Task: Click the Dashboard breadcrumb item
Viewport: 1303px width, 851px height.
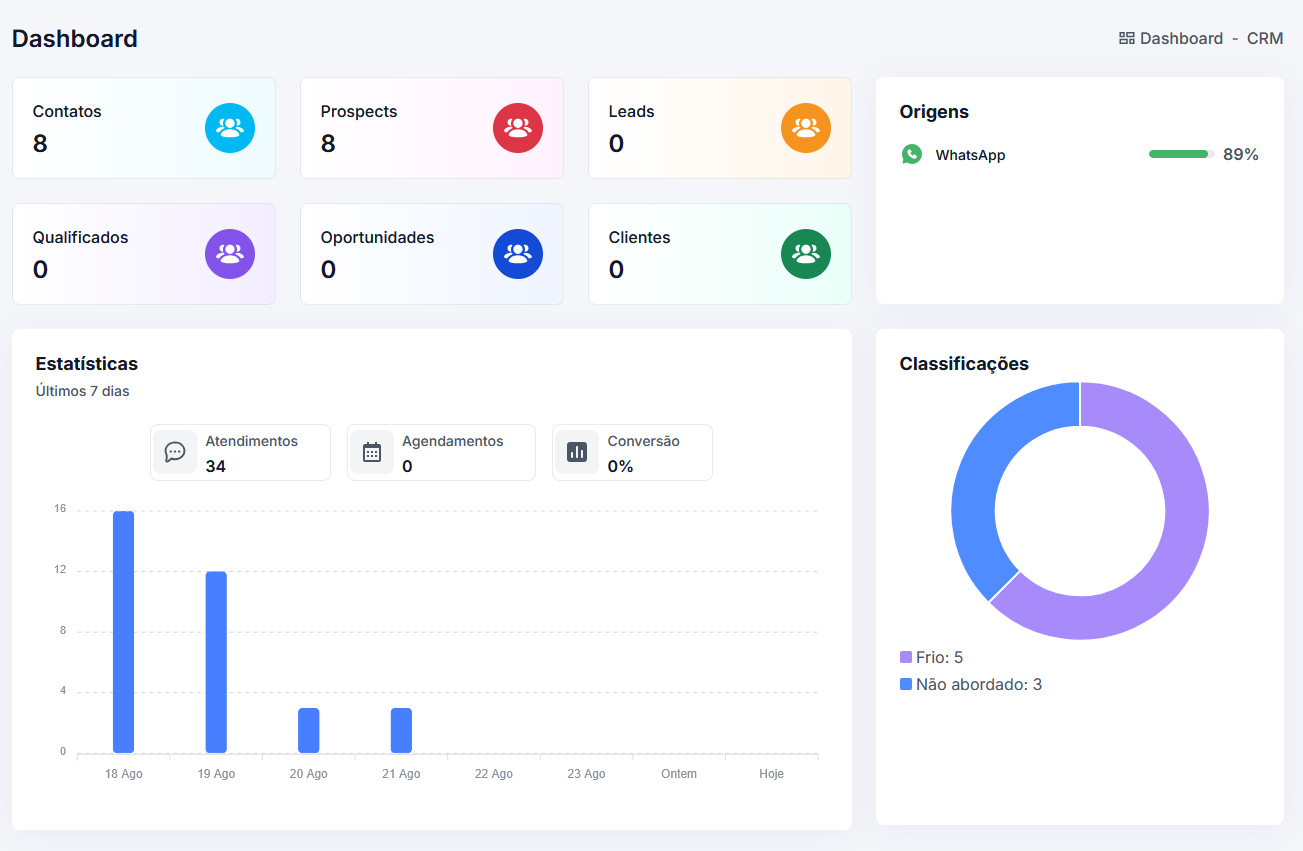Action: click(x=1180, y=38)
